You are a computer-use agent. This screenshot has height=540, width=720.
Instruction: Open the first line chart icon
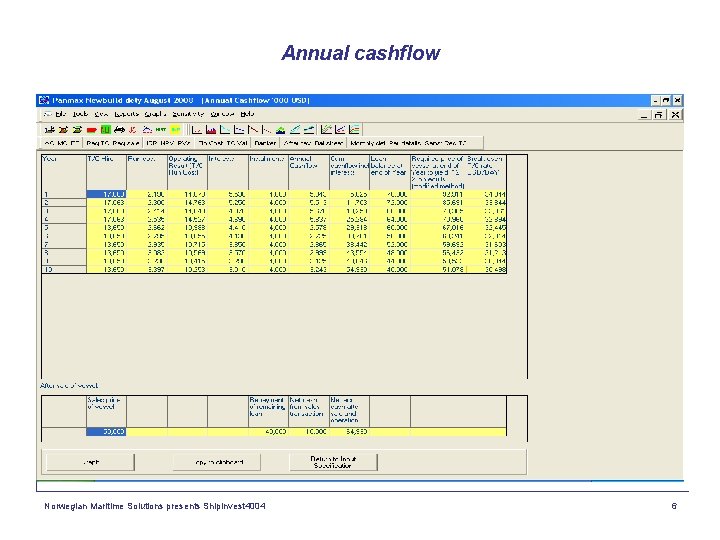[197, 130]
